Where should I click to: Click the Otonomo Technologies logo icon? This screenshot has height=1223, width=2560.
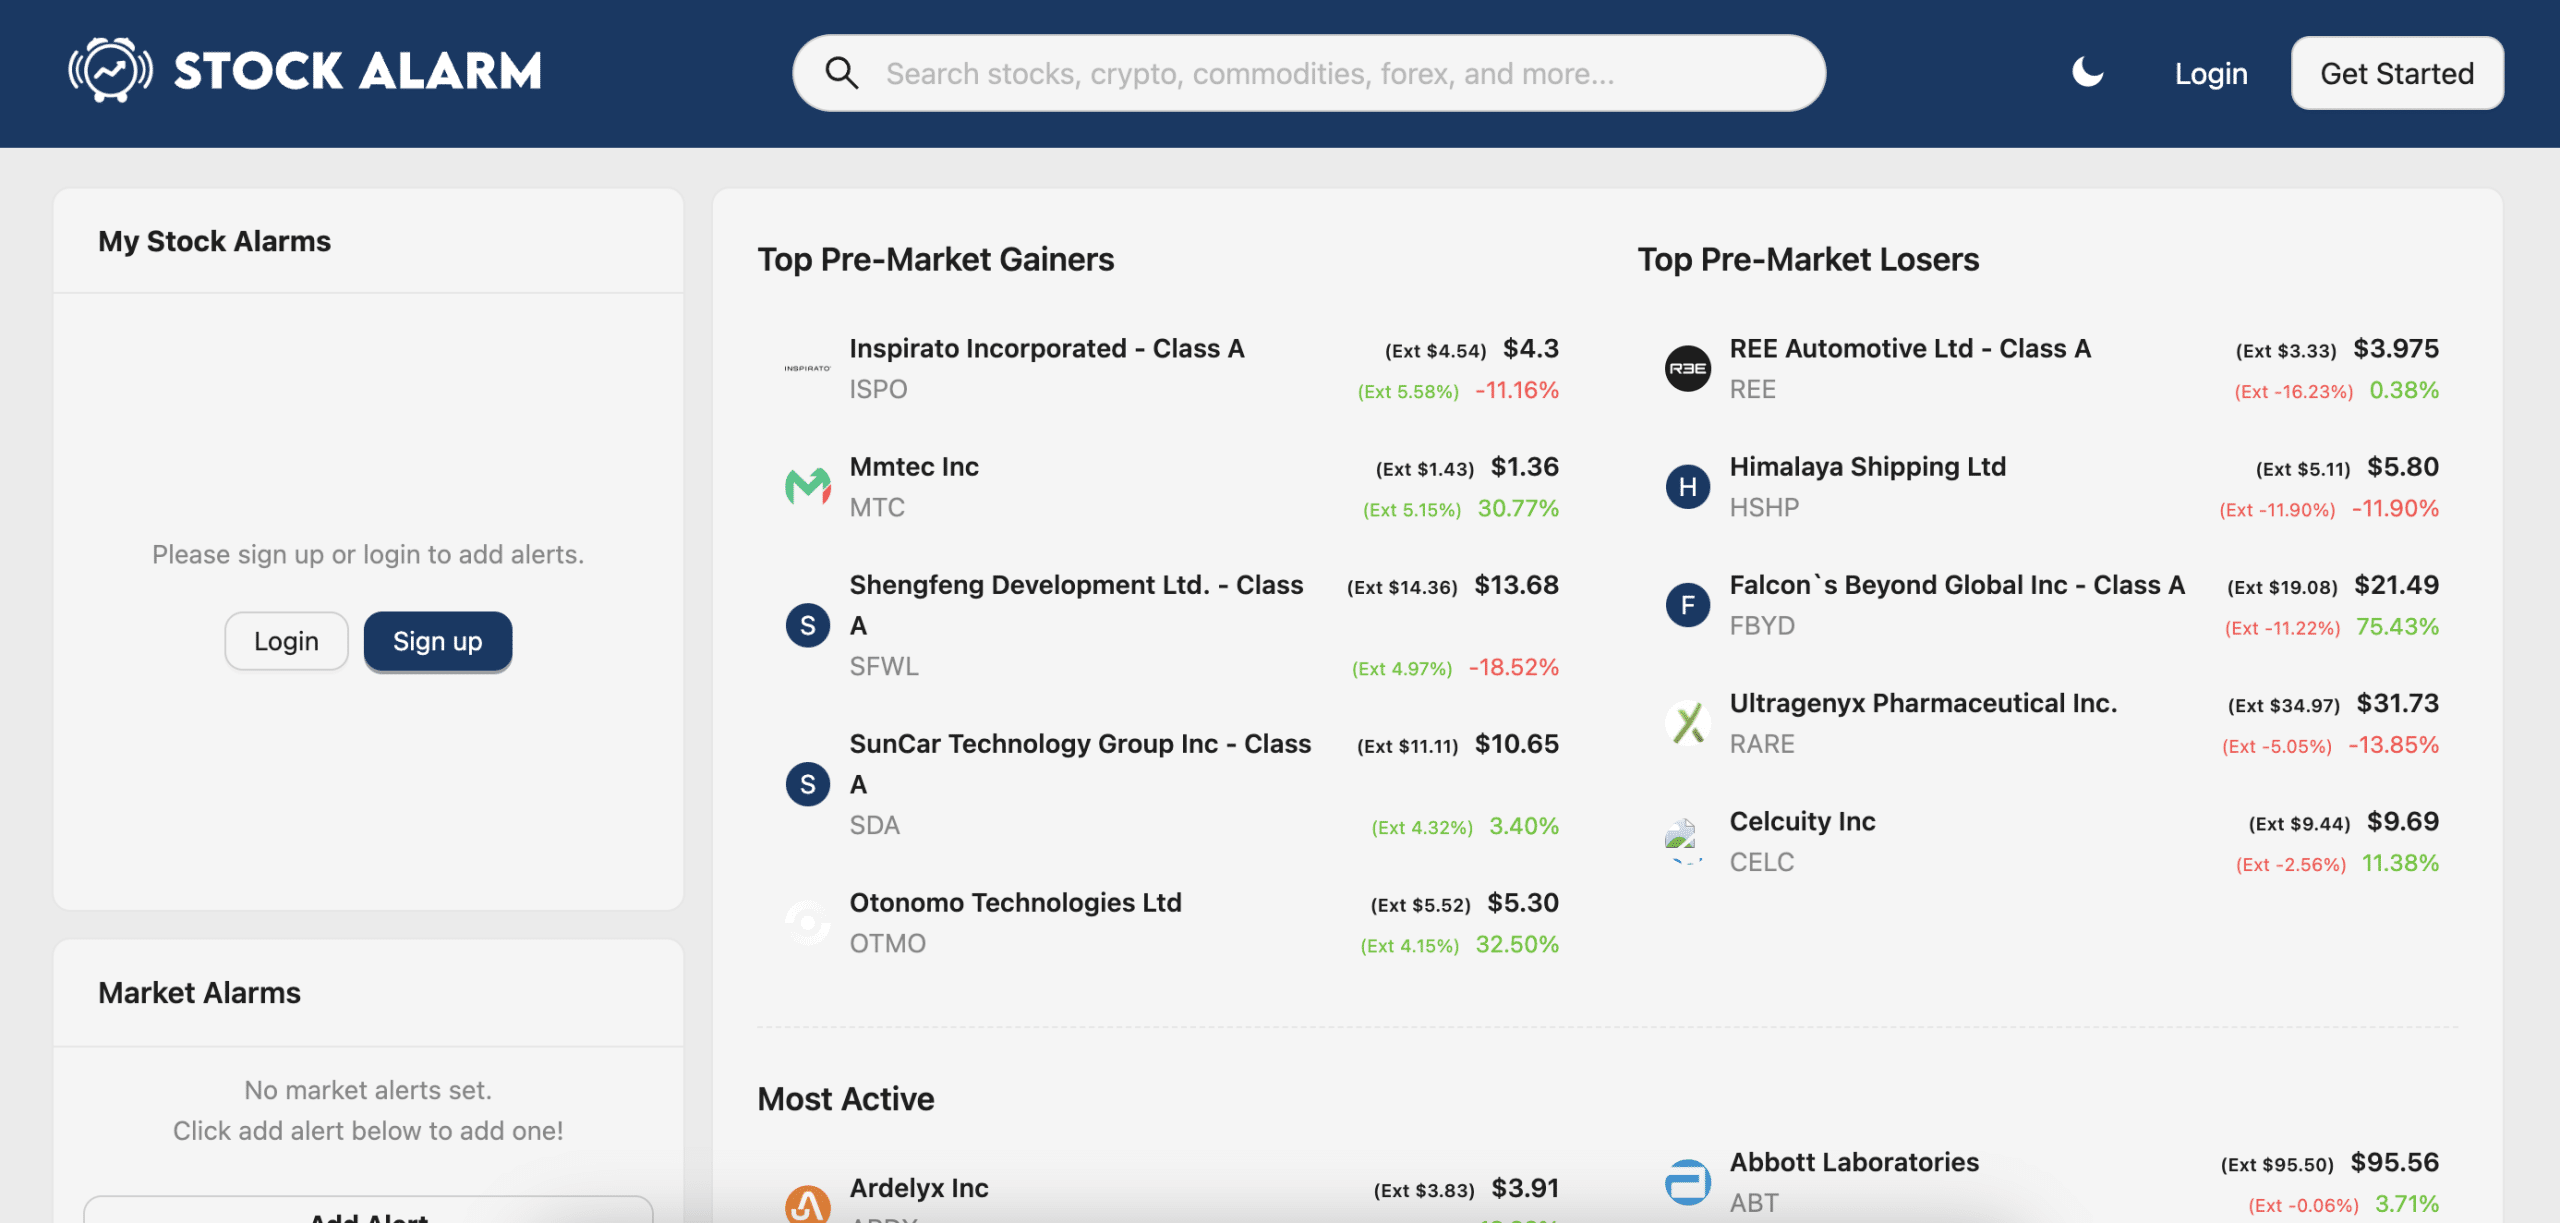pyautogui.click(x=807, y=923)
